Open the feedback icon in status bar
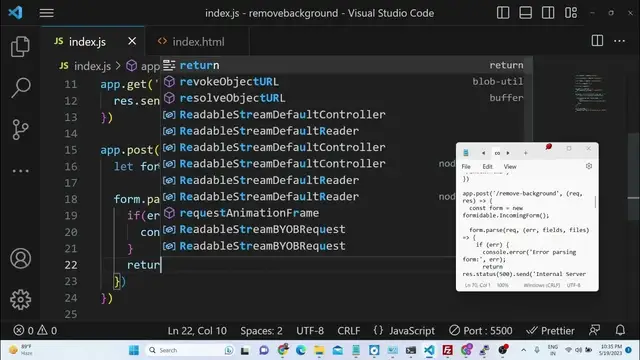This screenshot has height=360, width=640. (595, 330)
